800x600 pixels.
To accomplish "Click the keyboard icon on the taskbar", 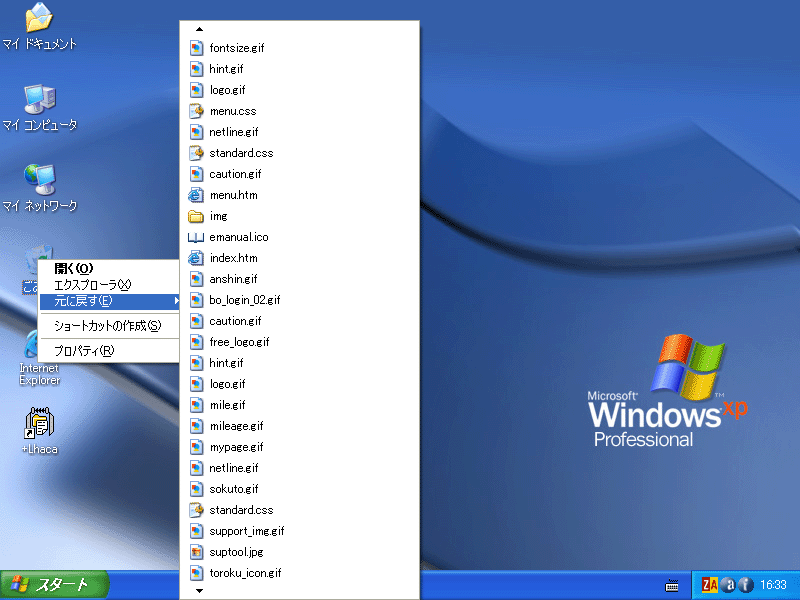I will [x=672, y=585].
